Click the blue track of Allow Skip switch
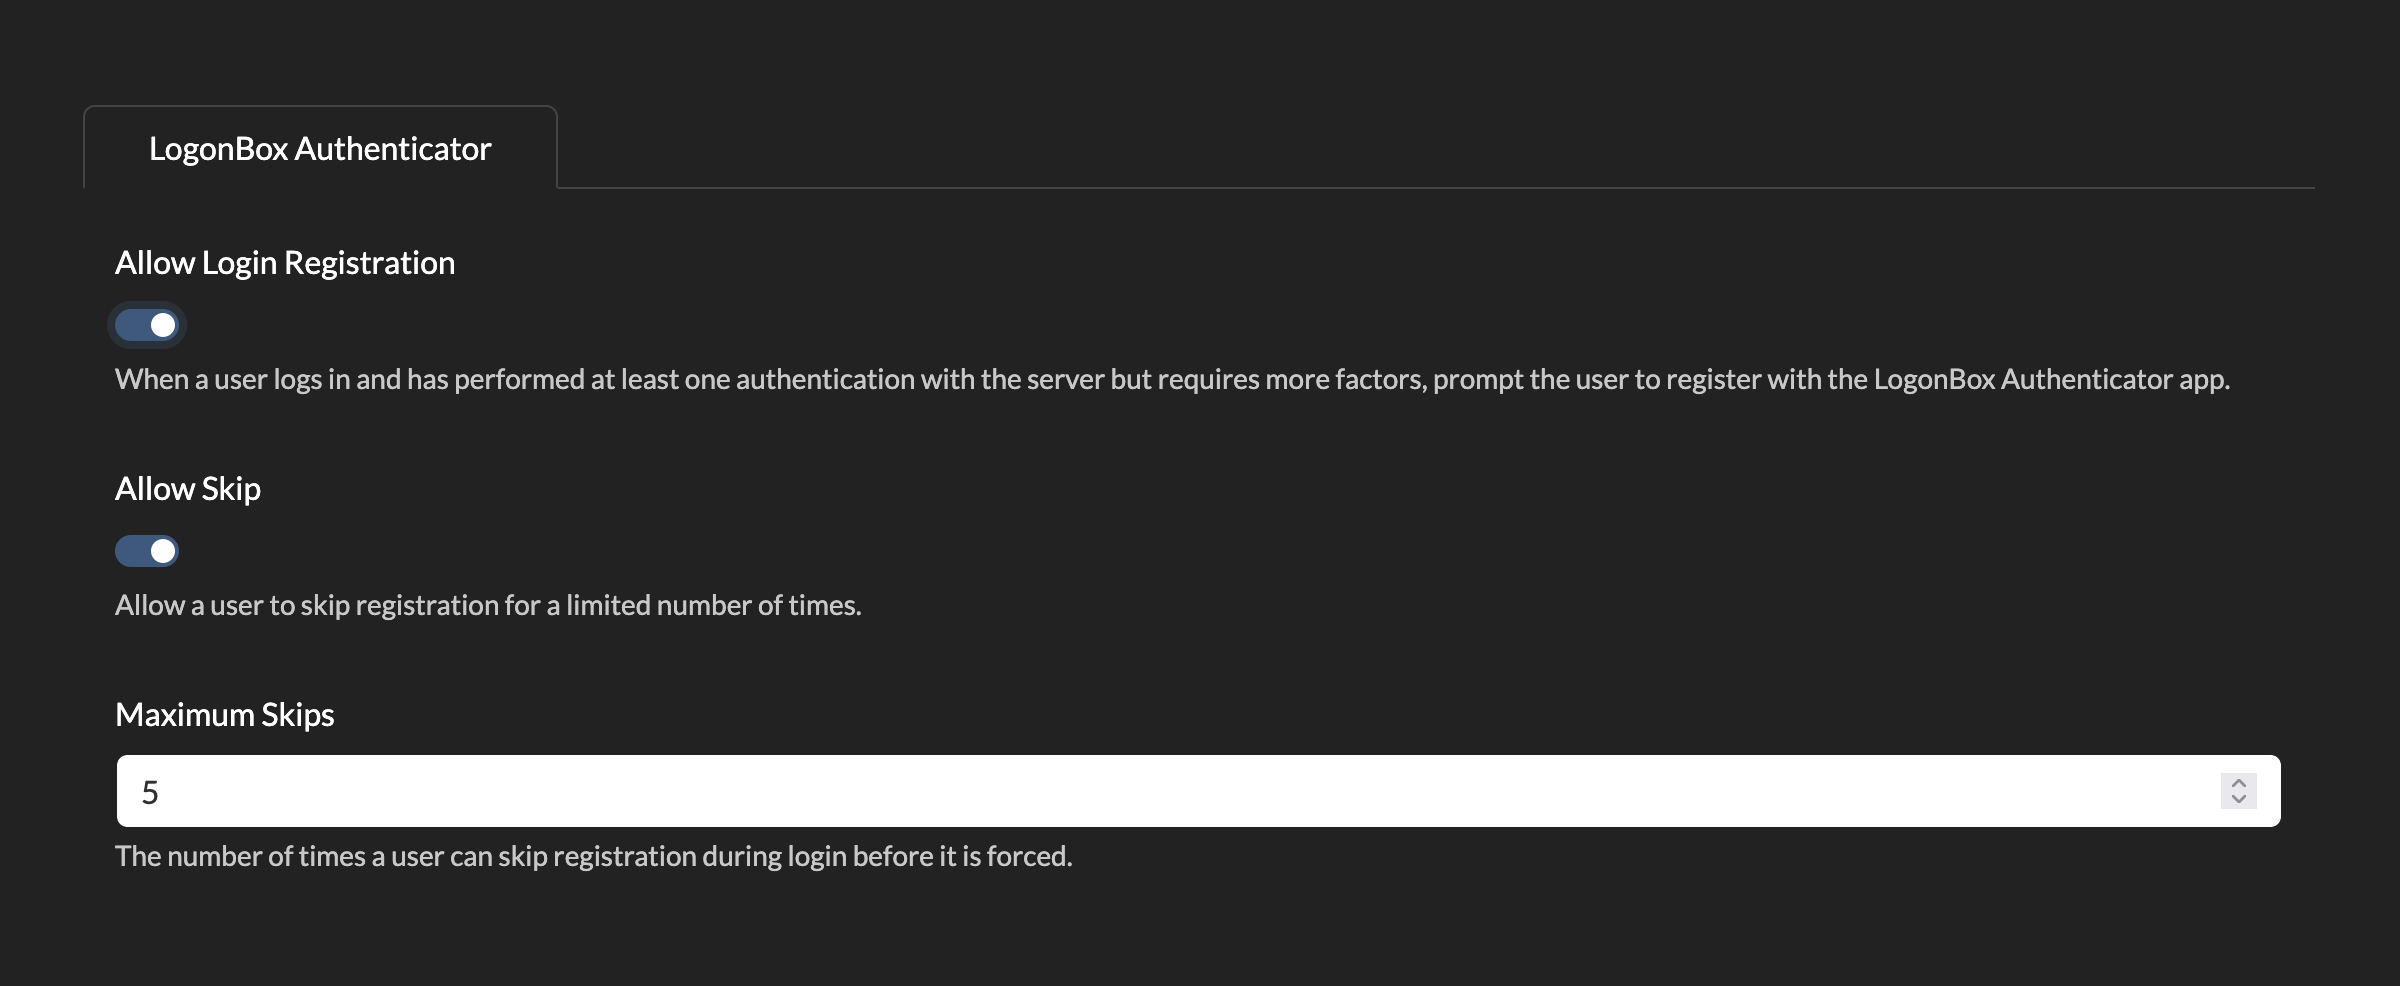Image resolution: width=2400 pixels, height=986 pixels. tap(131, 551)
